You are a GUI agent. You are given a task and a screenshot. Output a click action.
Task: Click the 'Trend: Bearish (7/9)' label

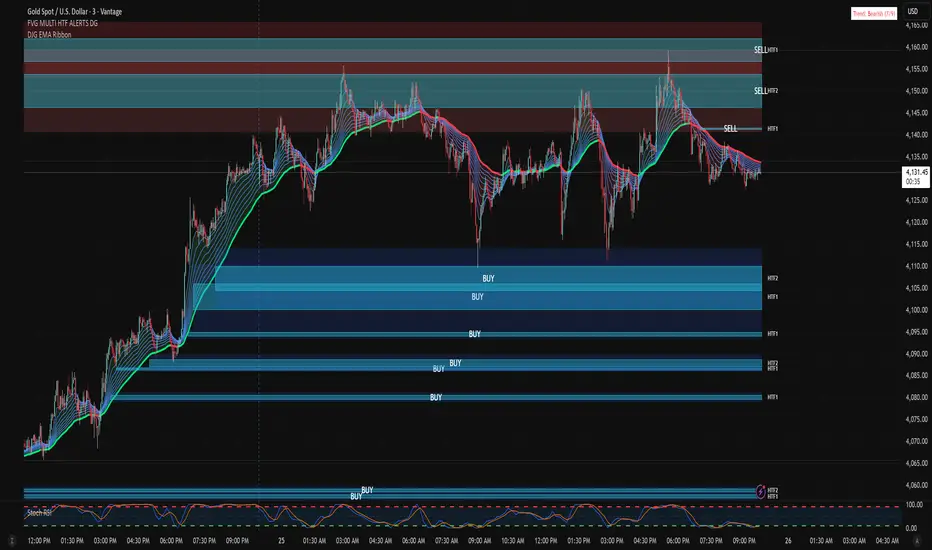pos(874,13)
